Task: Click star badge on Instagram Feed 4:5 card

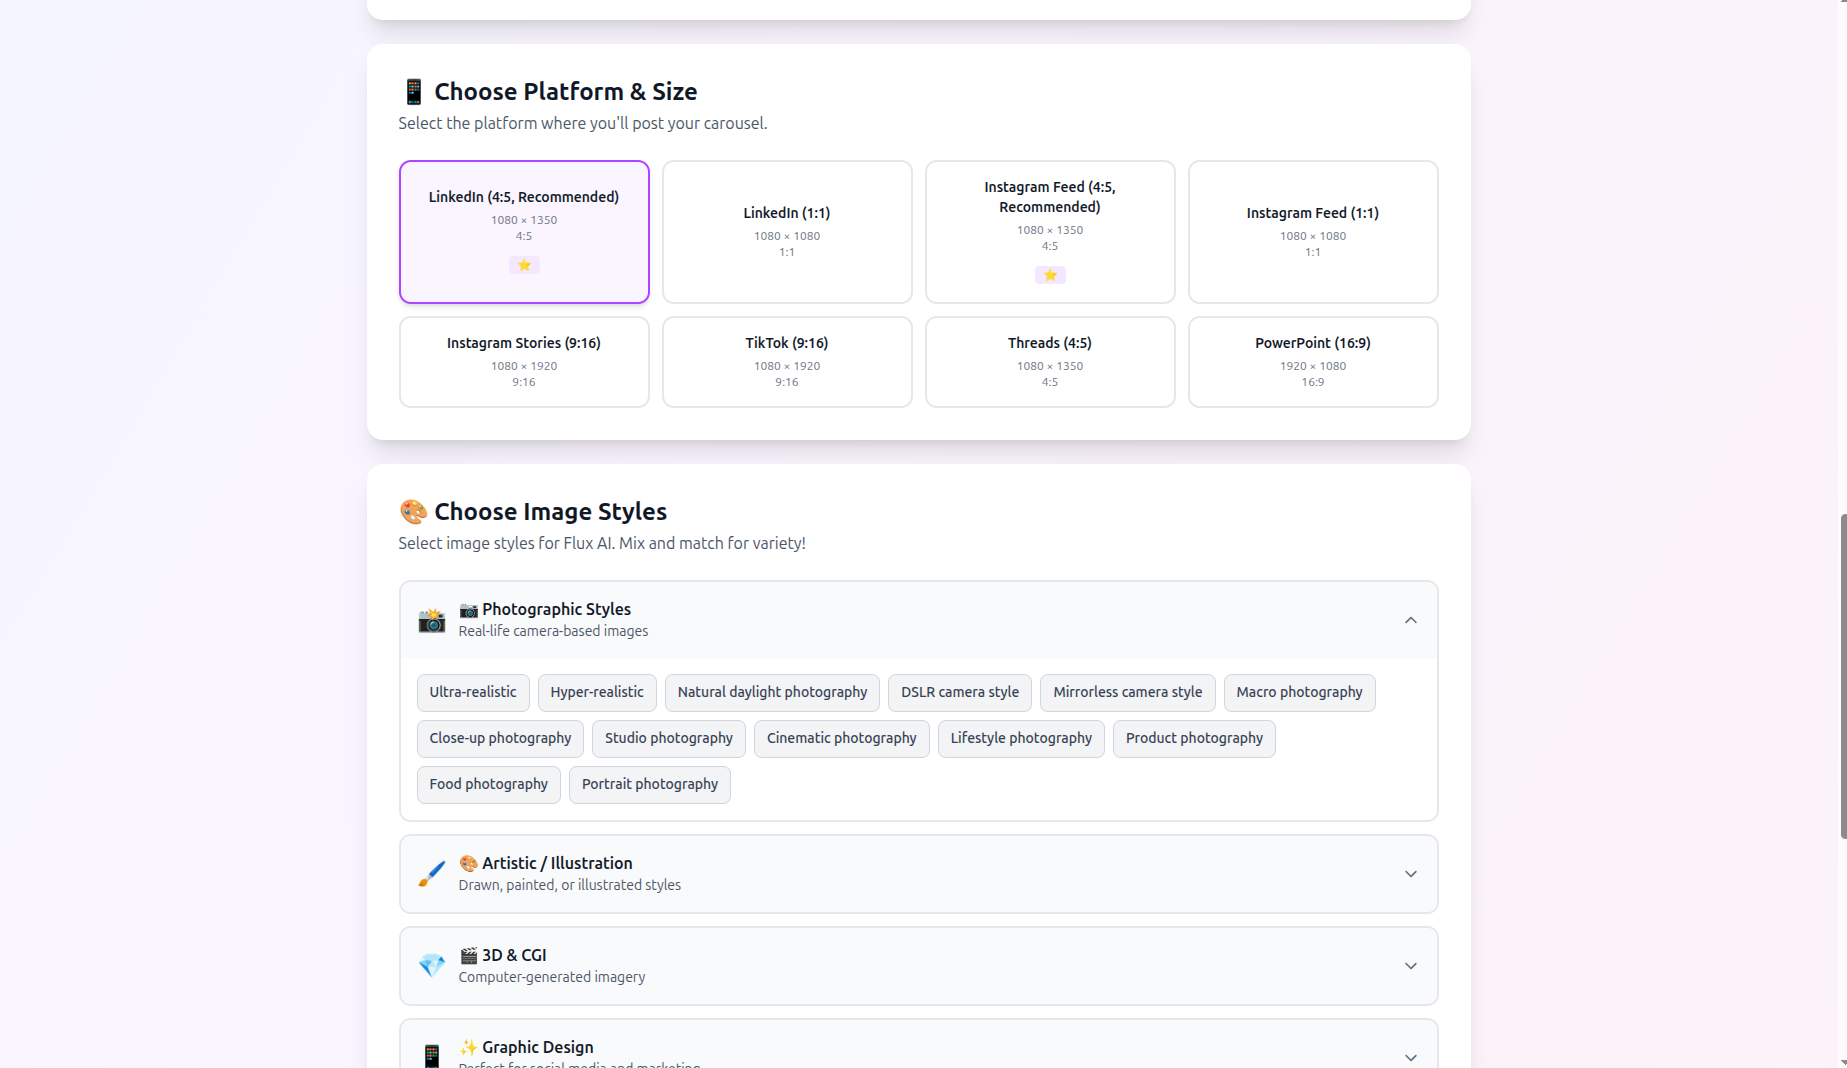Action: pyautogui.click(x=1050, y=275)
